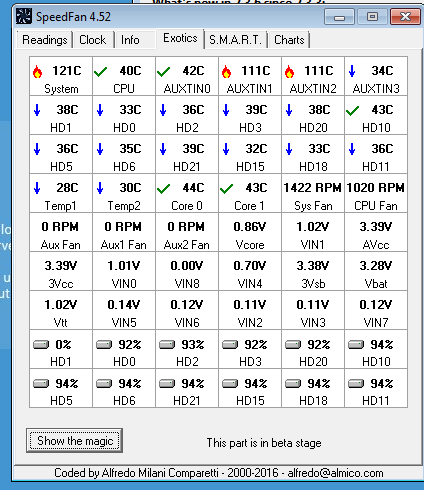
Task: Click the flame icon on AUXTIN1 reading
Action: [226, 72]
